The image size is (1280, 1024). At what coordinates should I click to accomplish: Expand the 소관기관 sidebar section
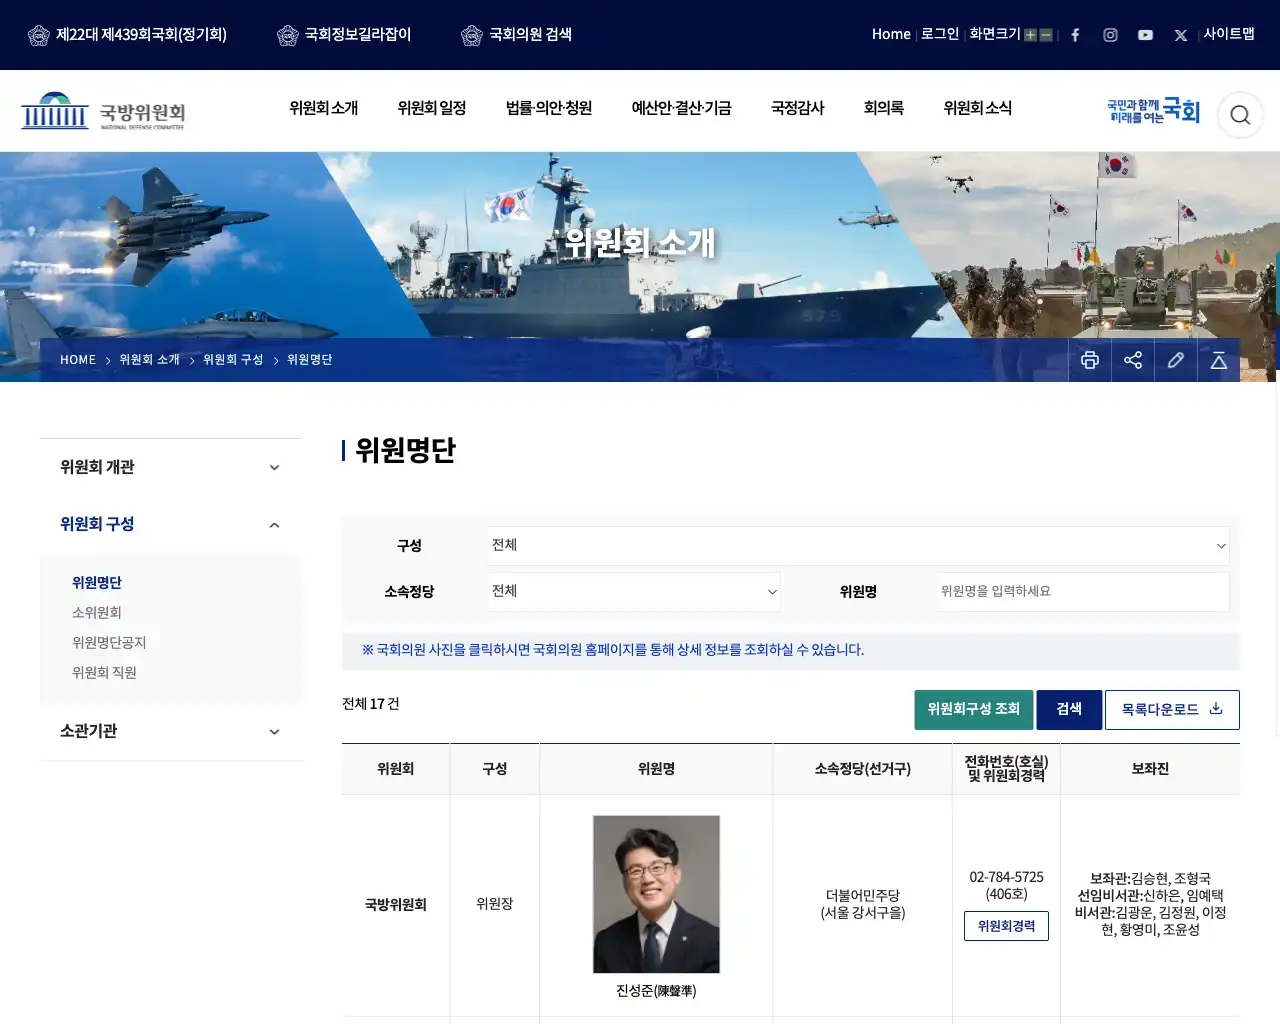click(x=171, y=731)
